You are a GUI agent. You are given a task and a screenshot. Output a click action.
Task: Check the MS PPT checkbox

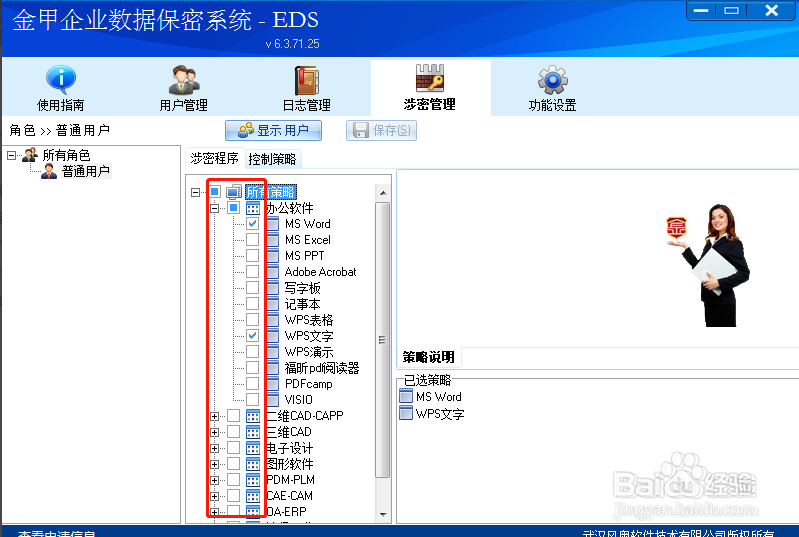pos(252,255)
